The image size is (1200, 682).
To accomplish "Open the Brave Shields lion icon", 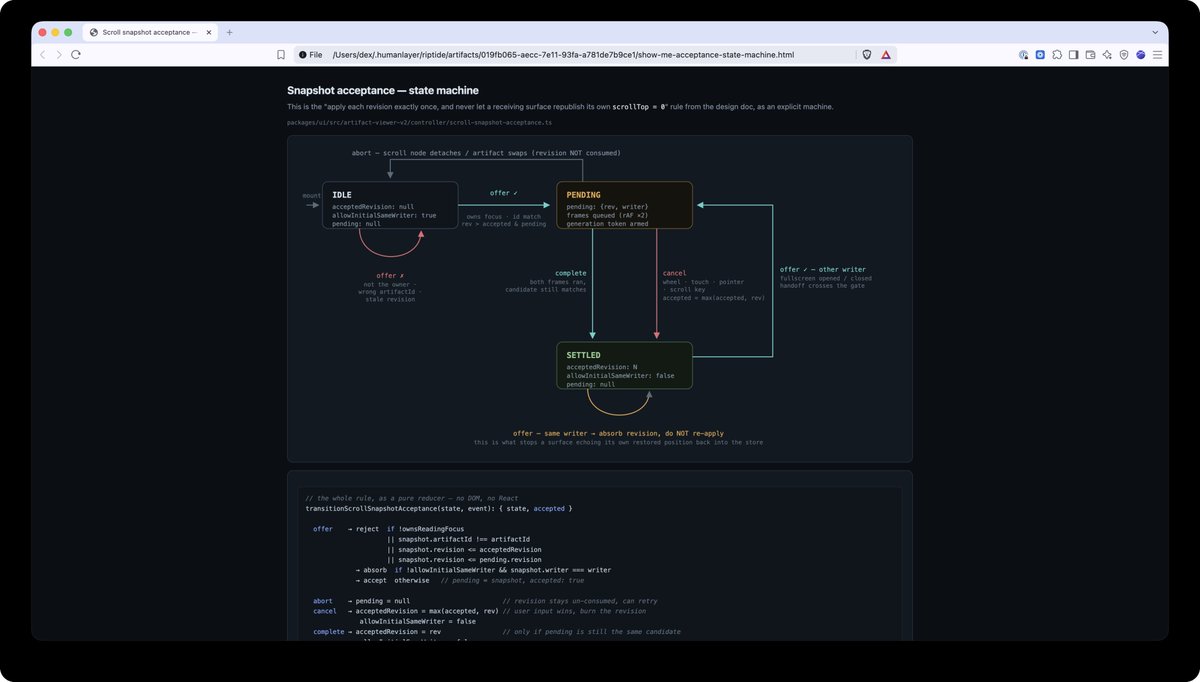I will 866,54.
